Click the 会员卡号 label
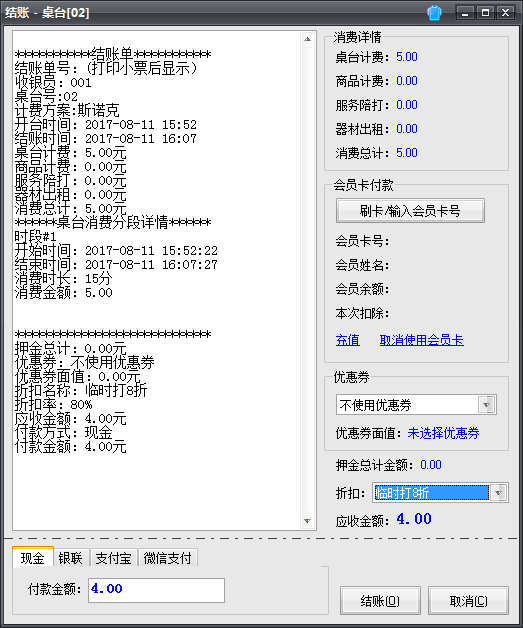This screenshot has height=628, width=523. 362,241
